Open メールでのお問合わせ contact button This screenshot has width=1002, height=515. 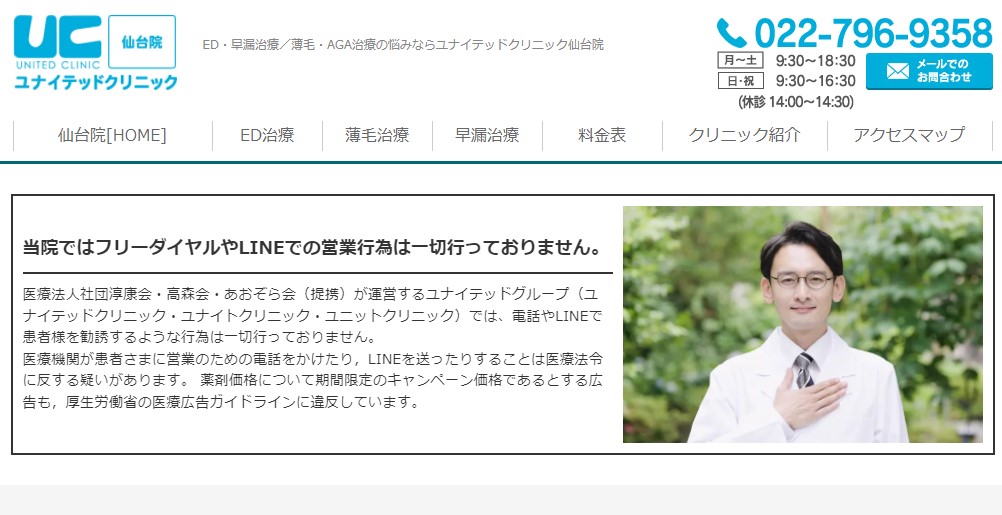pyautogui.click(x=929, y=71)
